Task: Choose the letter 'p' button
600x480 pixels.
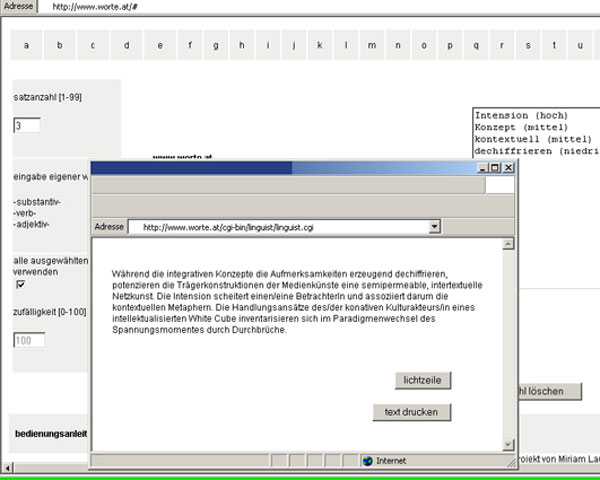Action: [x=449, y=45]
